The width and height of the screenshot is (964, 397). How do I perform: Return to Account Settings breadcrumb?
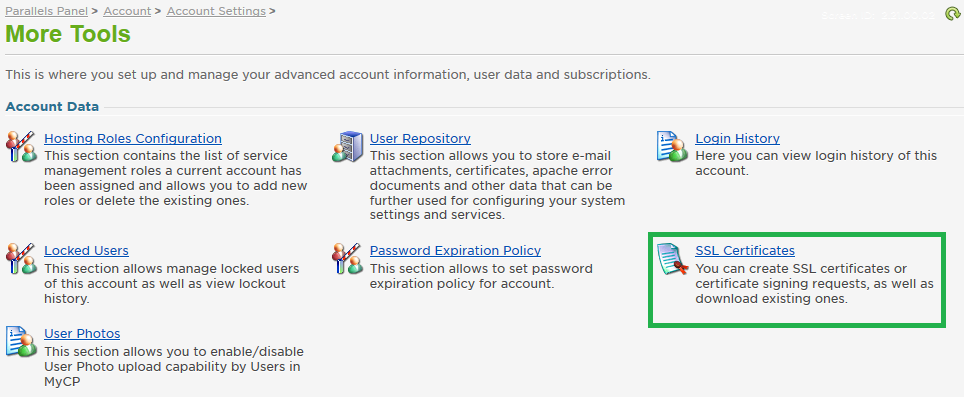point(216,11)
